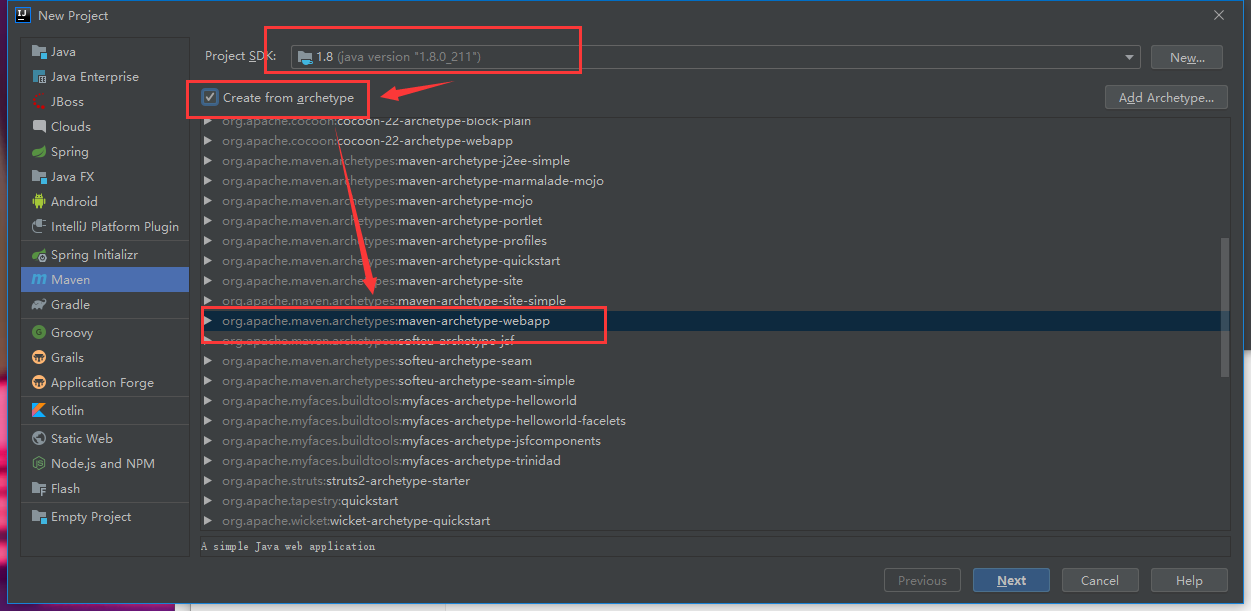Expand the maven-archetype-webapp entry

coord(208,321)
